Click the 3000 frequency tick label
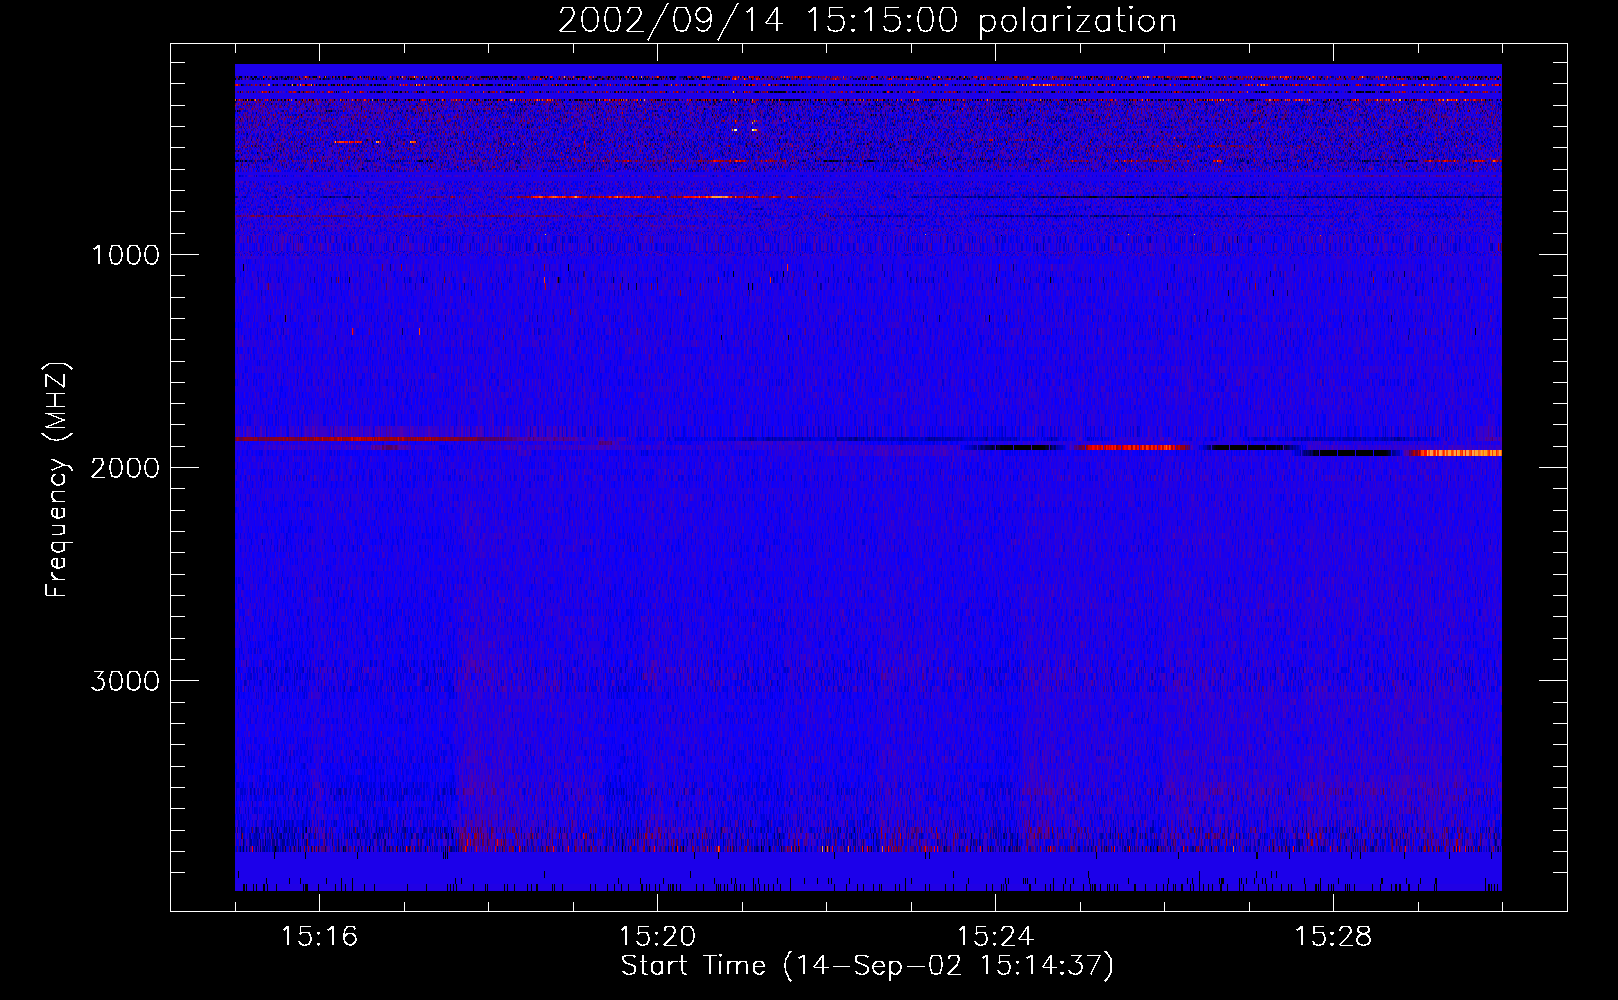 click(125, 681)
